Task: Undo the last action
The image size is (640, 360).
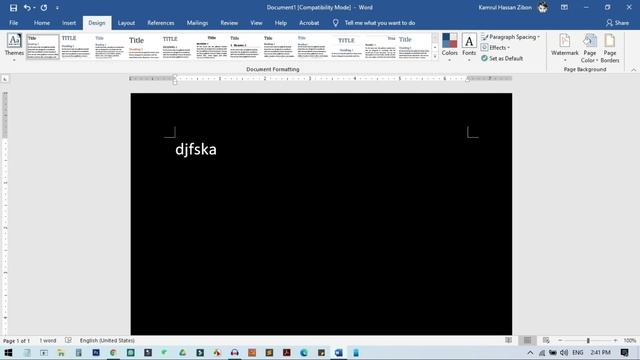Action: click(x=27, y=7)
